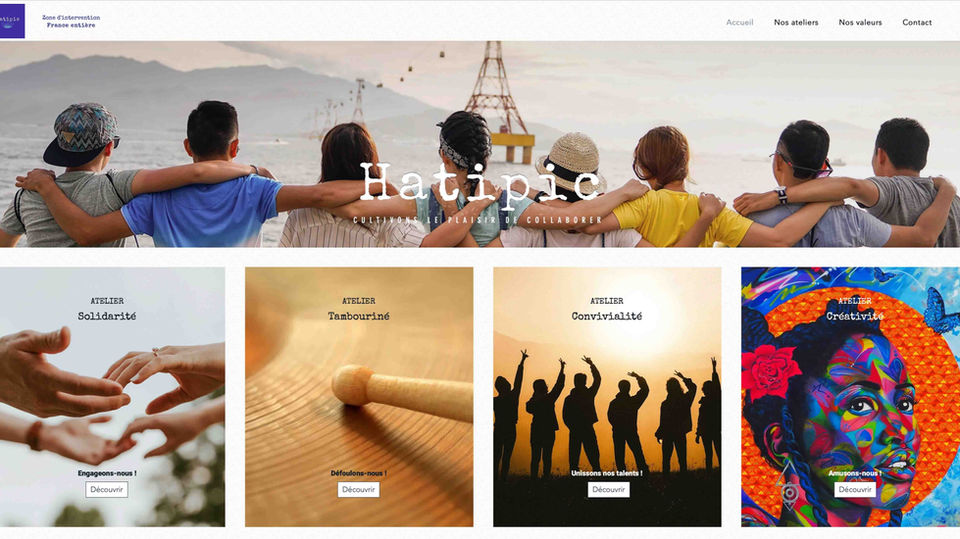
Task: Click Découvrir under Atelier Créativité
Action: coord(855,489)
